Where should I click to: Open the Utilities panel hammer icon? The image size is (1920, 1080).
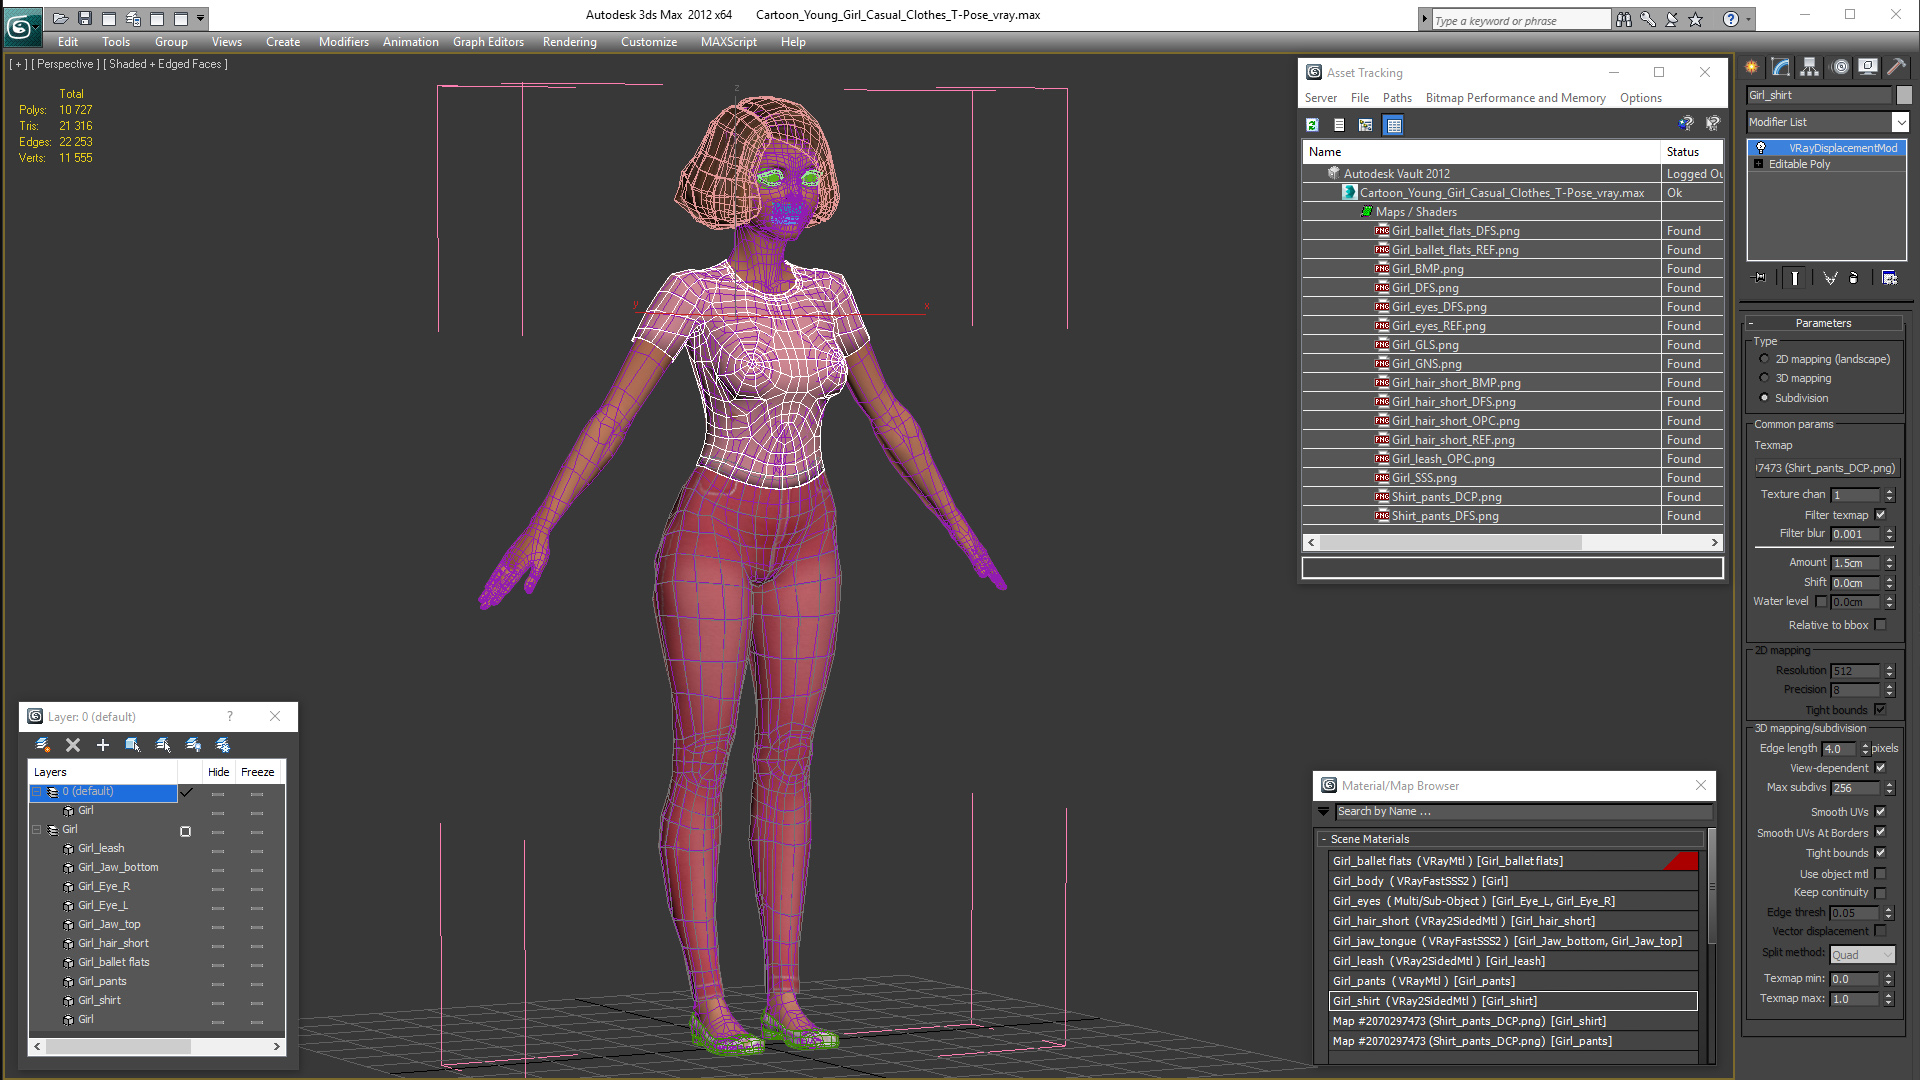point(1896,67)
